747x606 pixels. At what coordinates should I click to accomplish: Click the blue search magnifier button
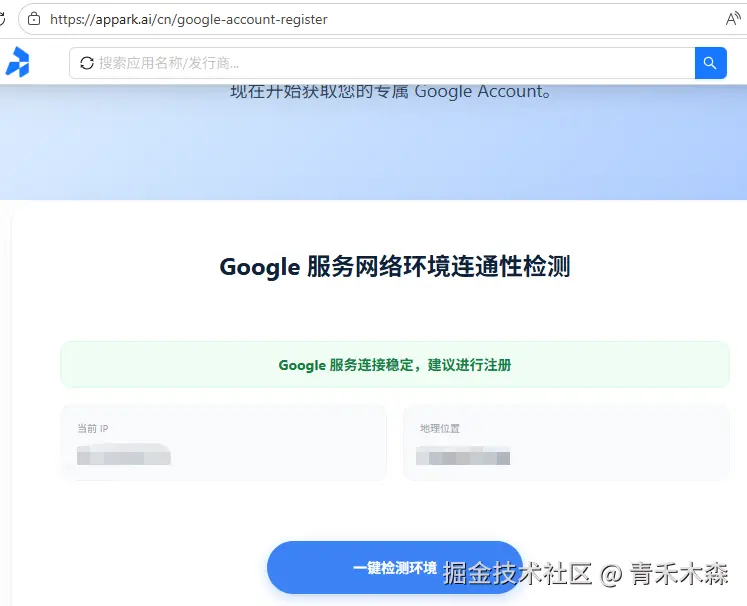coord(710,63)
